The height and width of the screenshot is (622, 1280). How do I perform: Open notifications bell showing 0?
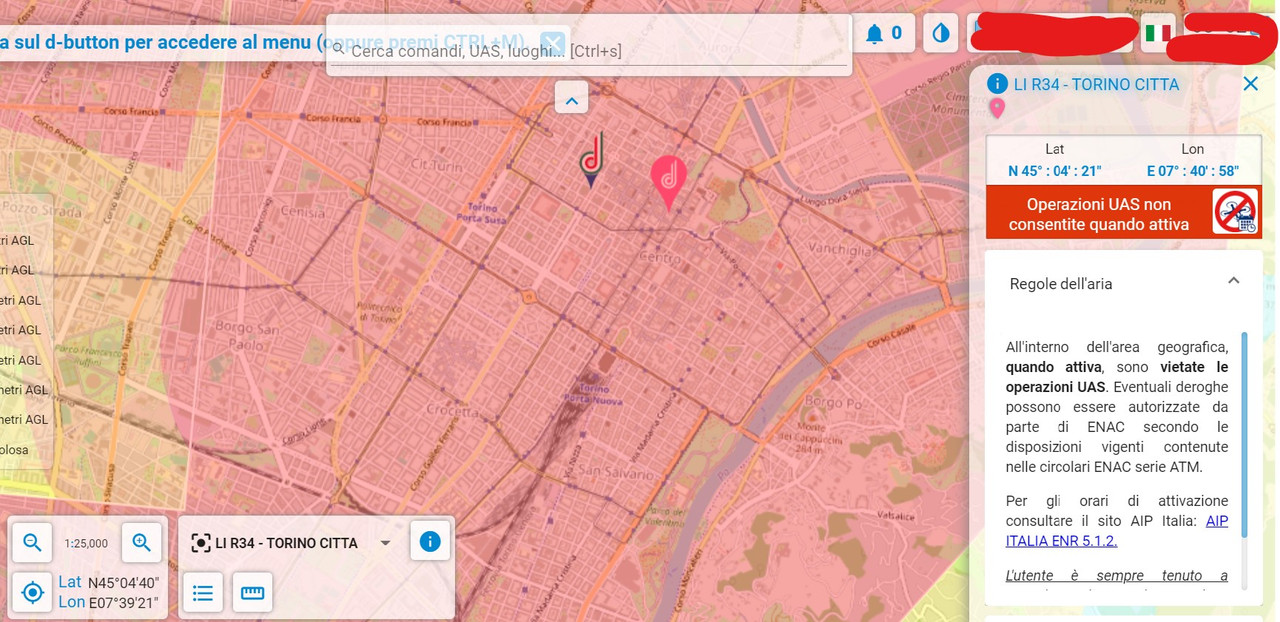(883, 33)
